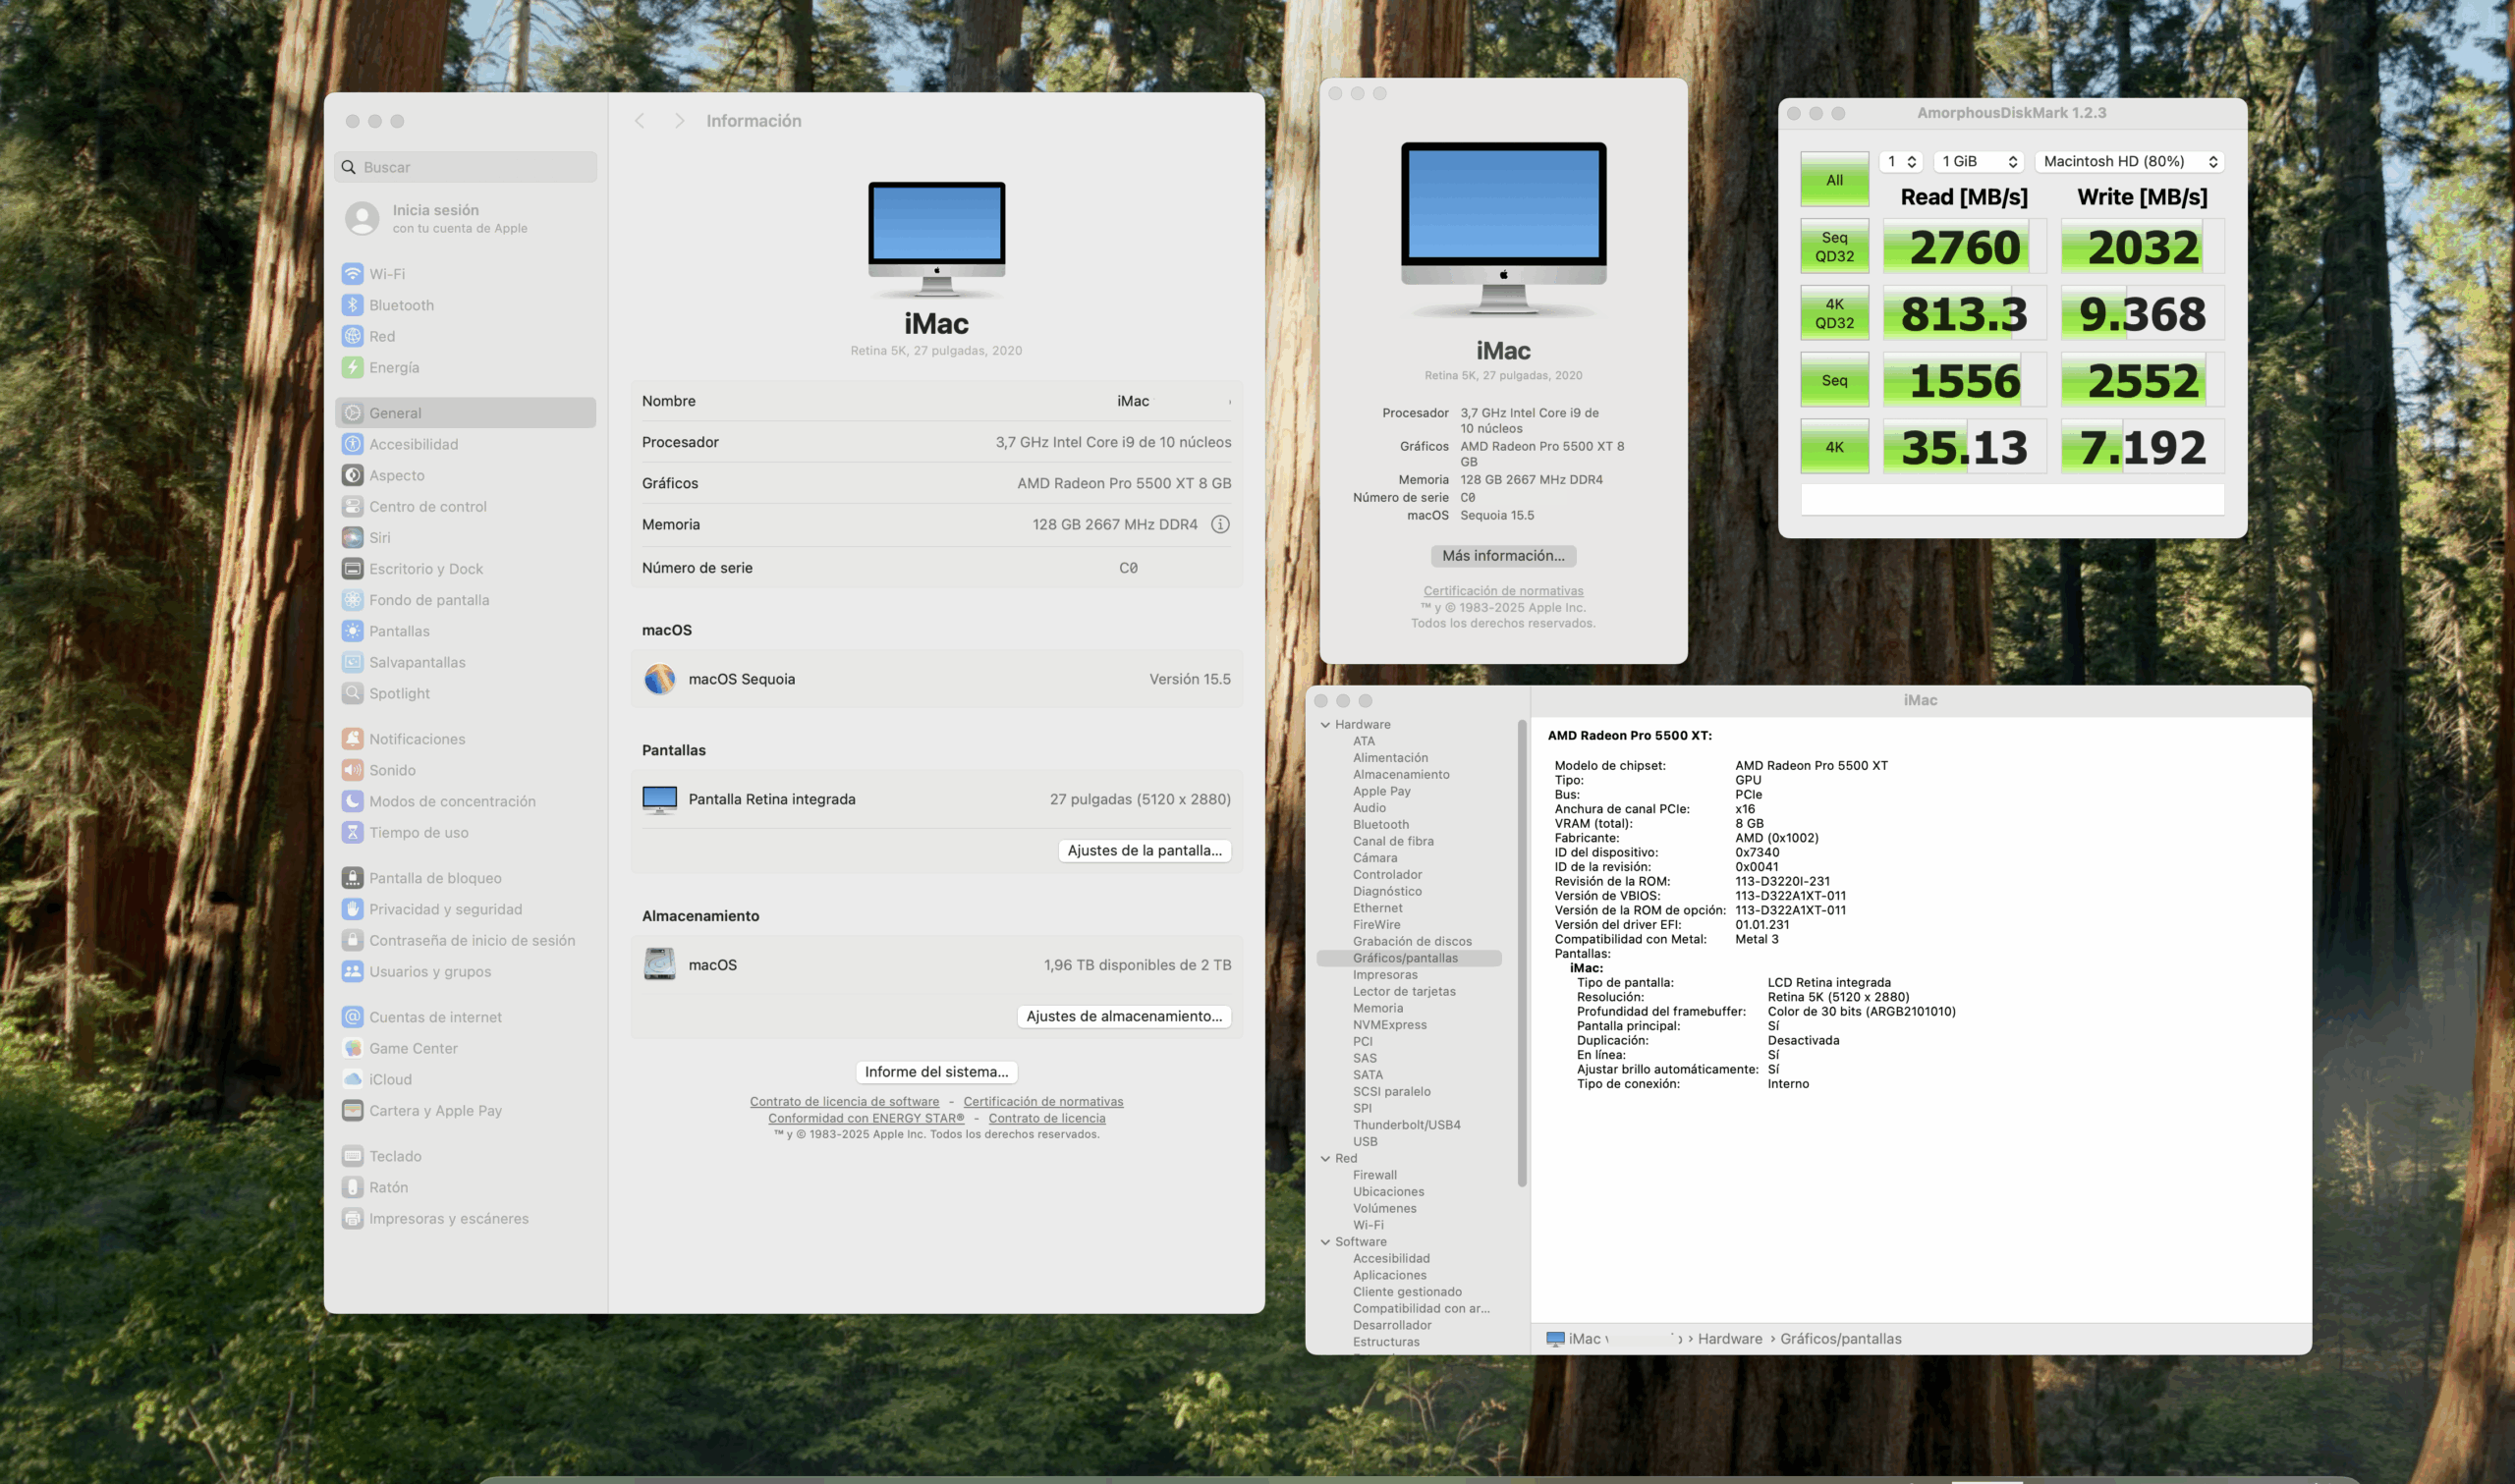Go back in Información pane
The image size is (2515, 1484).
(x=640, y=120)
